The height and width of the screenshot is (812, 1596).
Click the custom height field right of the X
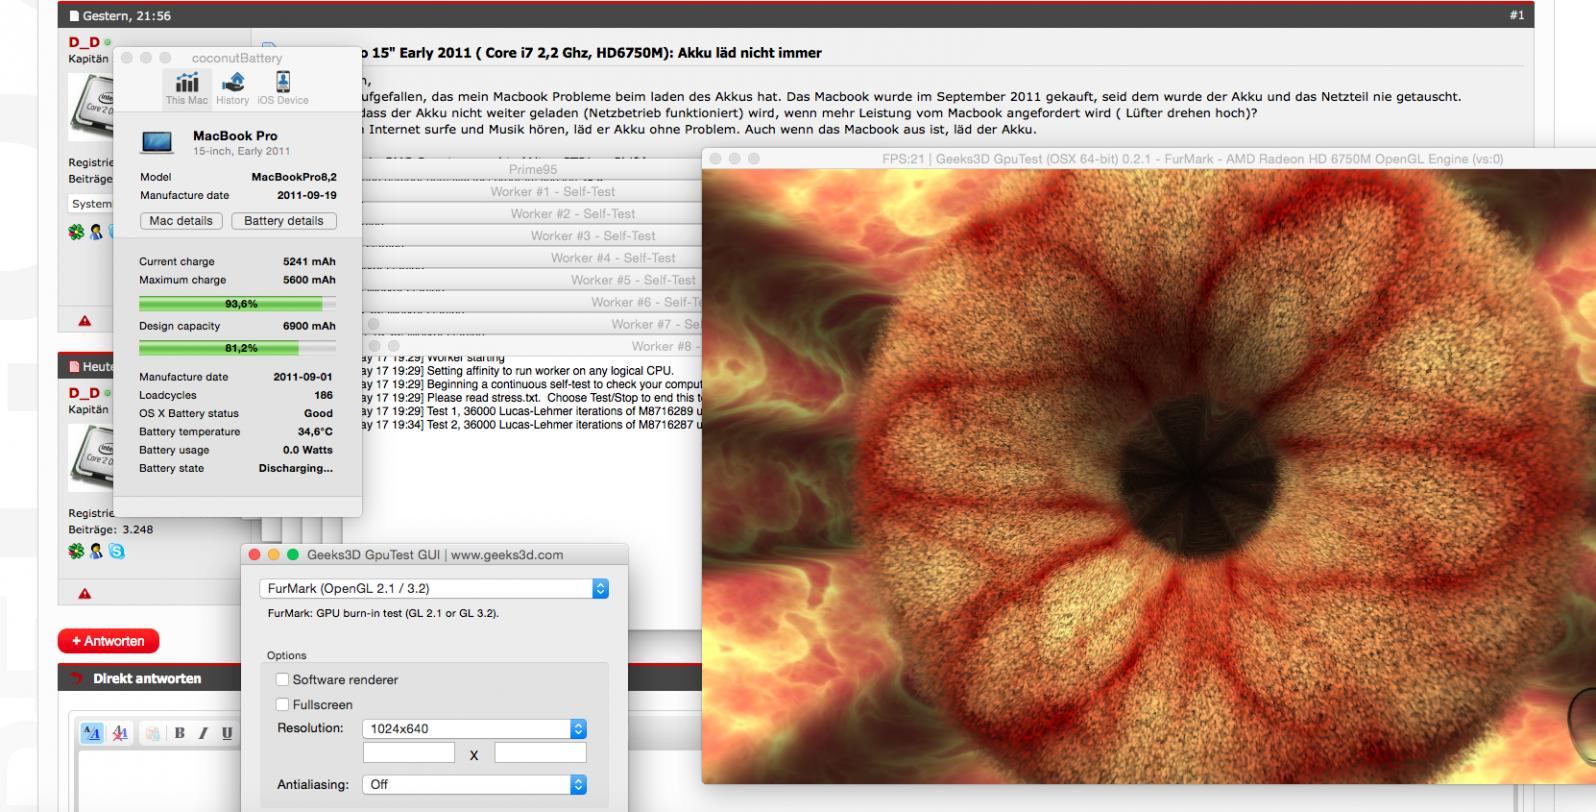click(540, 753)
